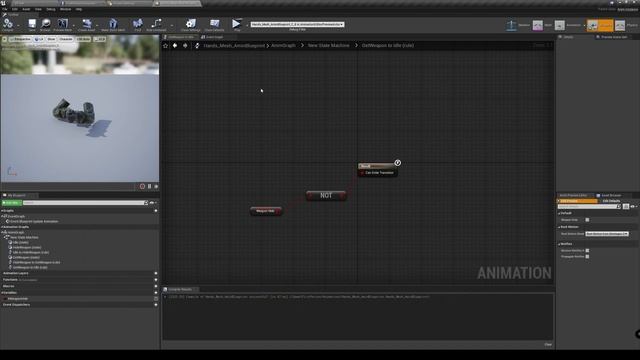The height and width of the screenshot is (360, 640).
Task: Switch to Compiler Results tab
Action: (180, 289)
